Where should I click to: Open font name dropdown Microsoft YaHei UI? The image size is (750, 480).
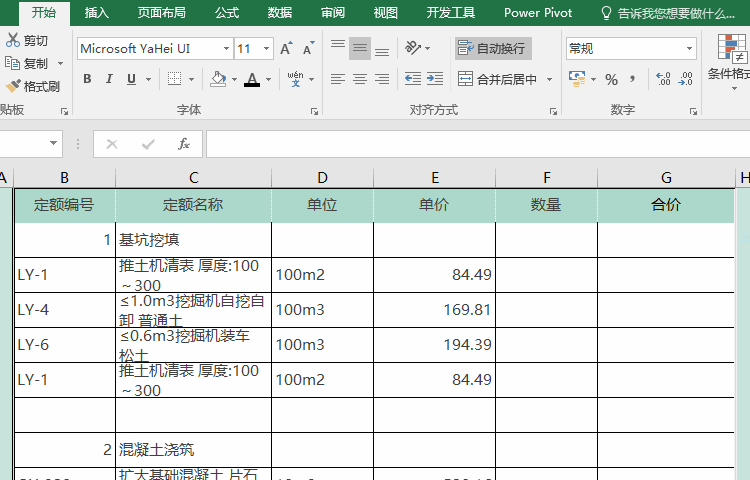[226, 48]
